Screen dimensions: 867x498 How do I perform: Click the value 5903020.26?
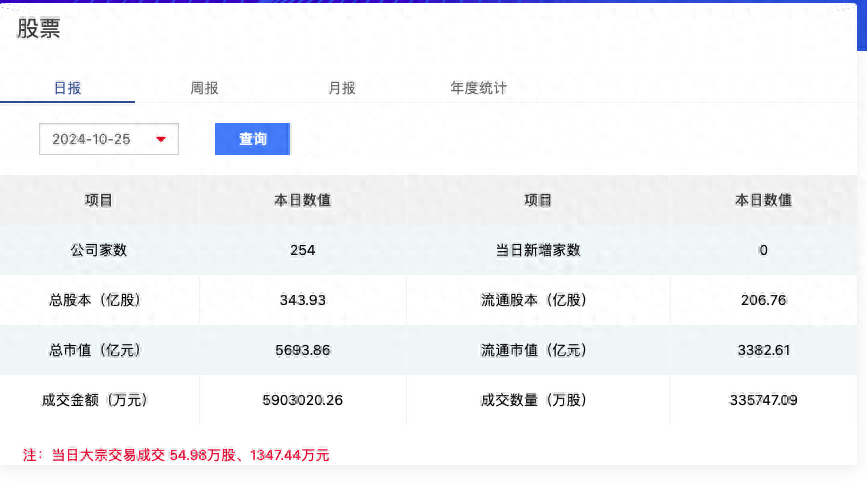302,400
